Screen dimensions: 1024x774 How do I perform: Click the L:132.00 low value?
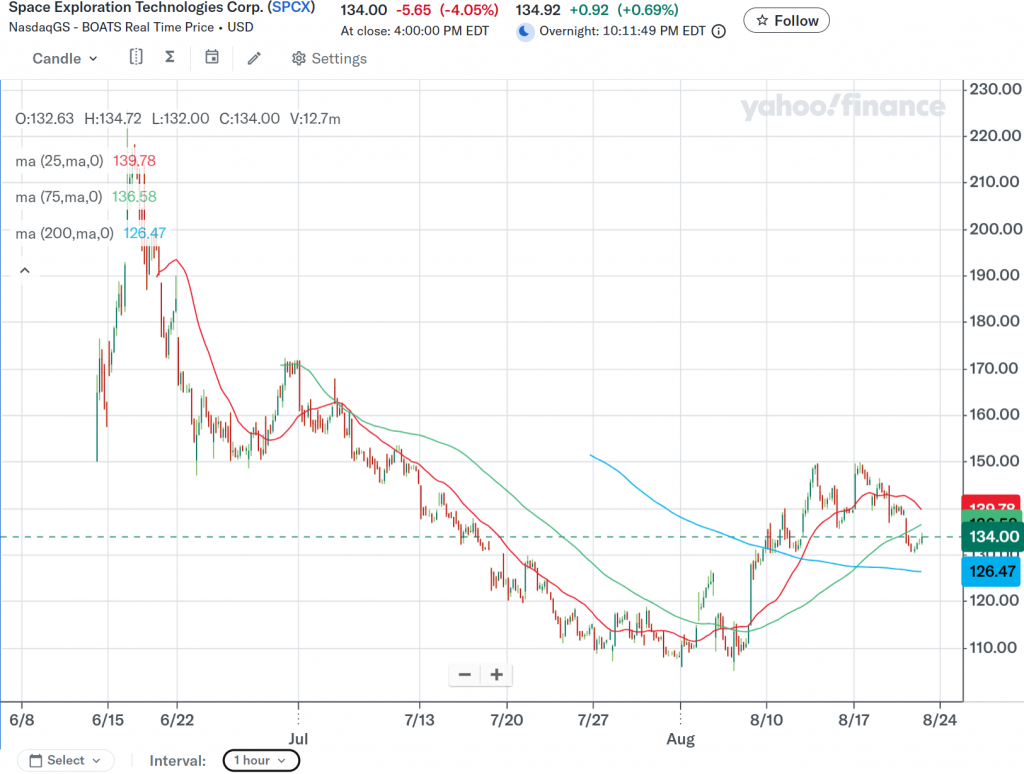pos(180,119)
